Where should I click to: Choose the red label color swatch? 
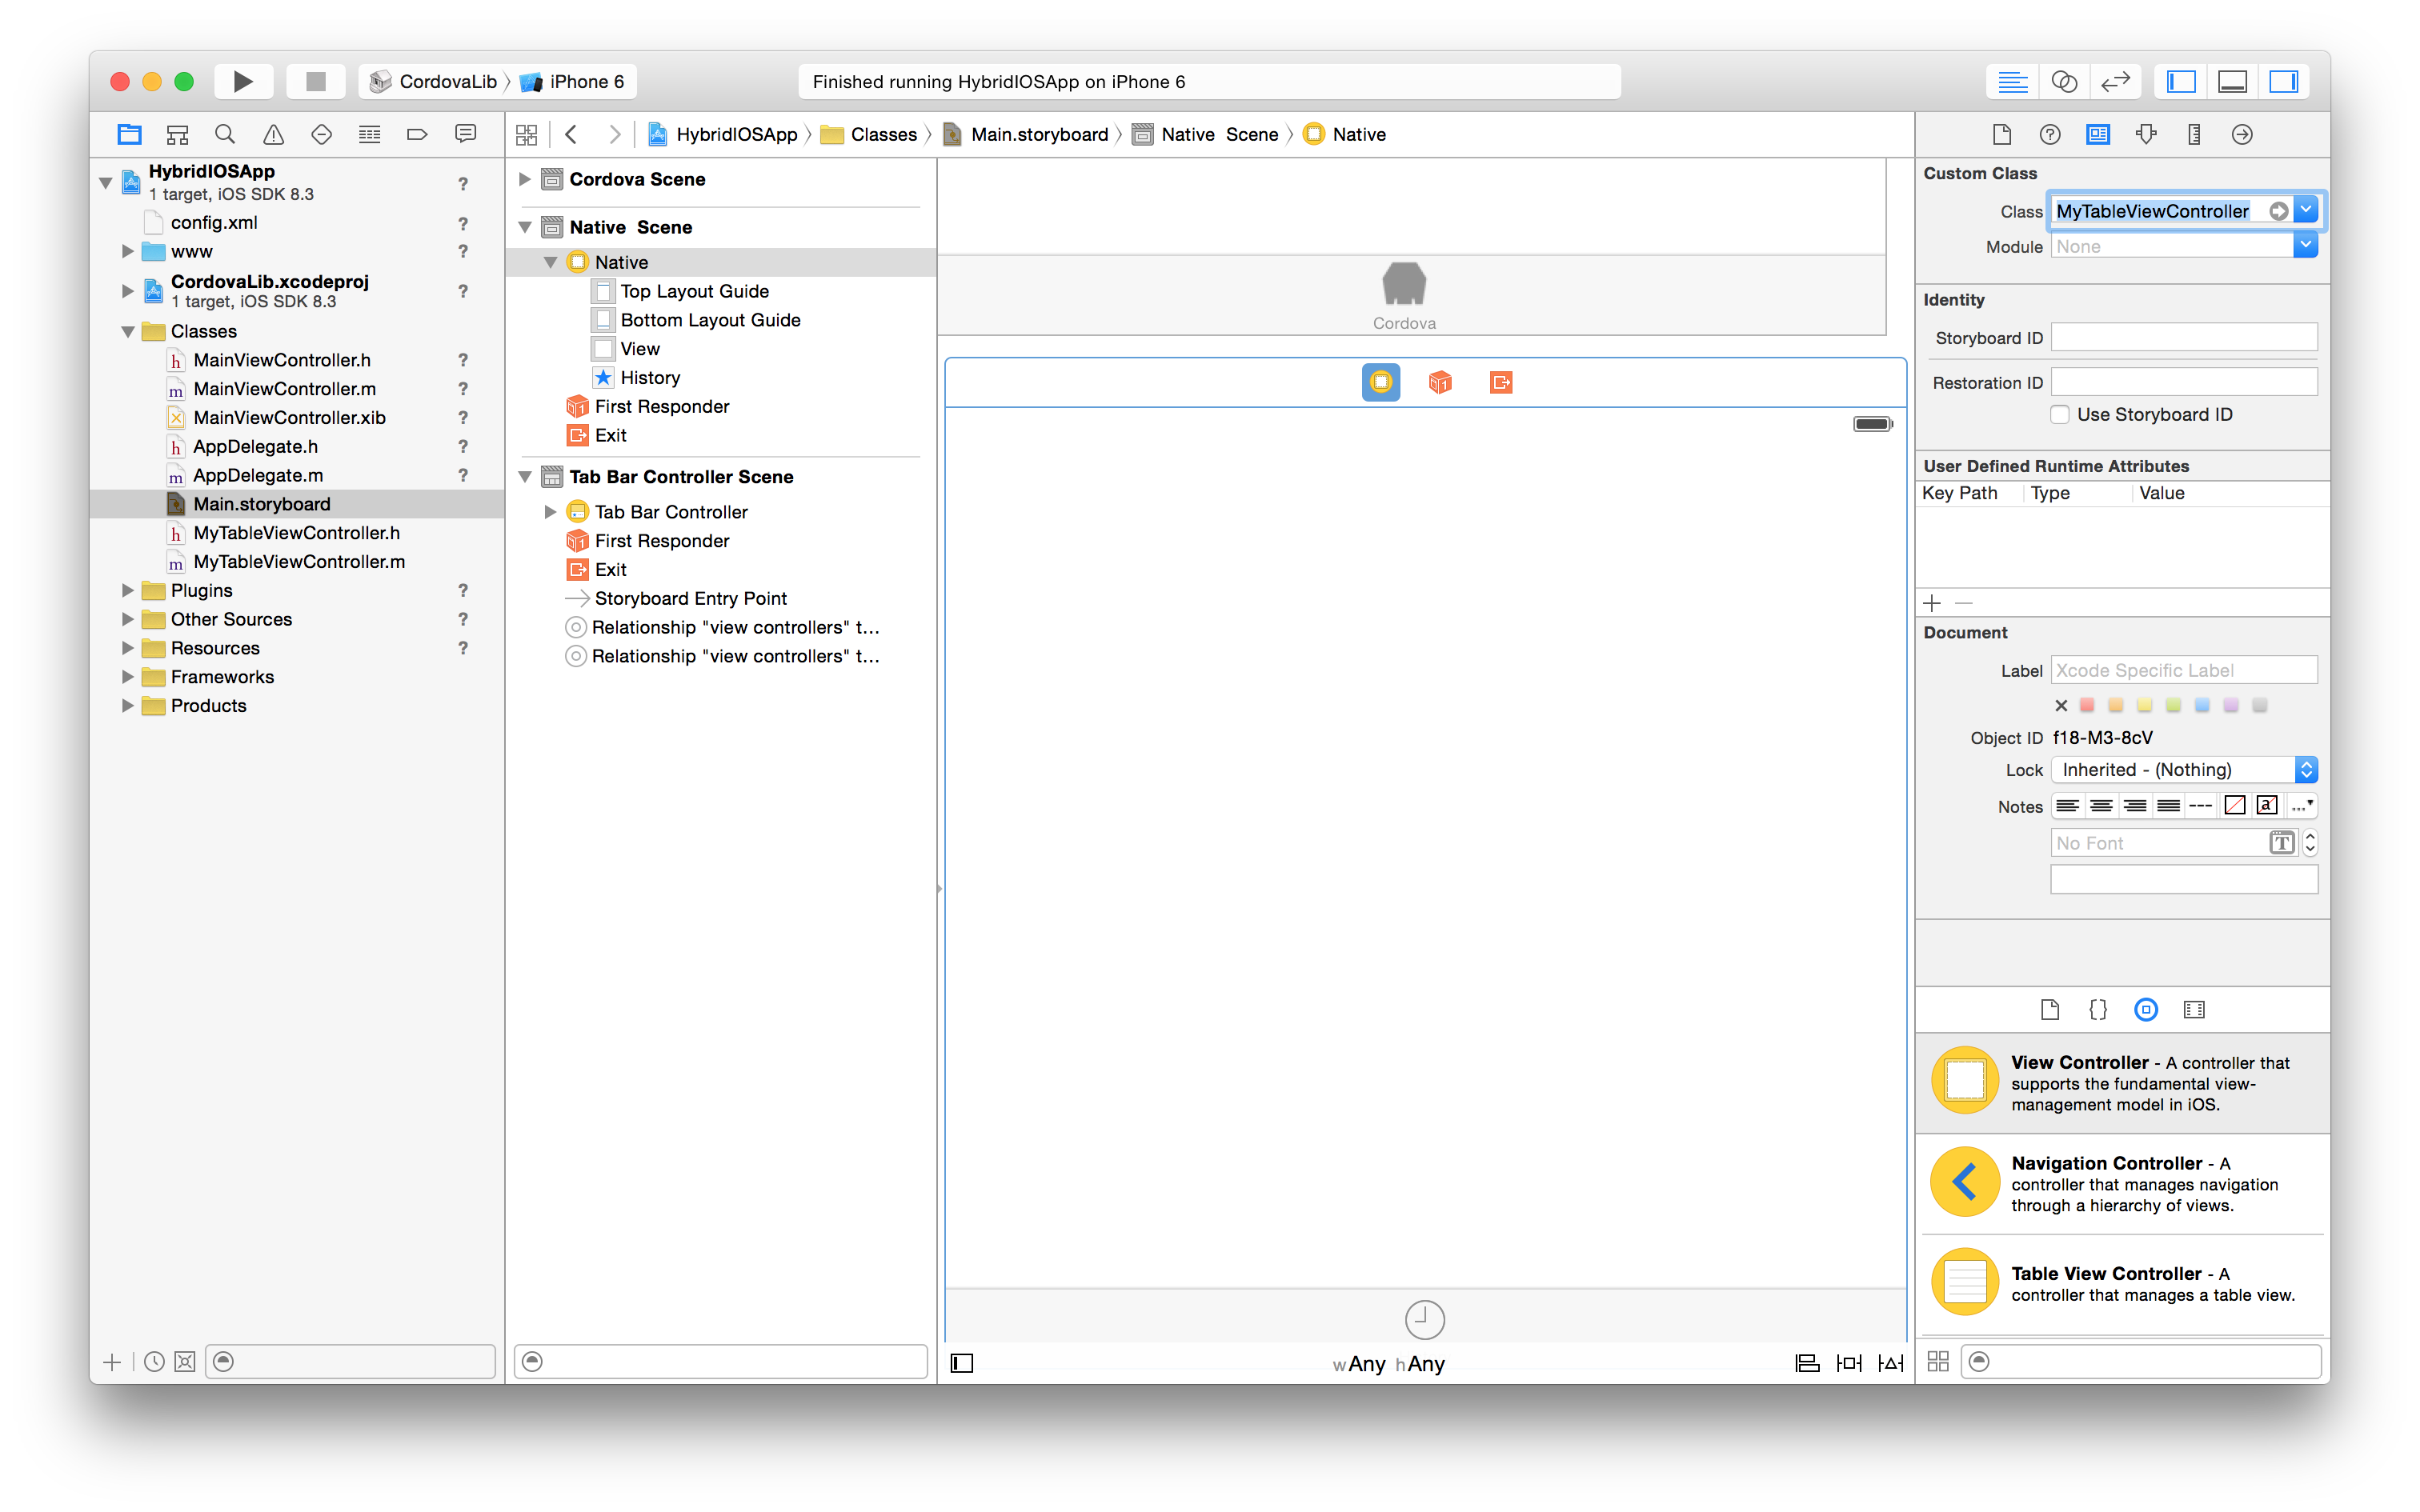tap(2087, 705)
